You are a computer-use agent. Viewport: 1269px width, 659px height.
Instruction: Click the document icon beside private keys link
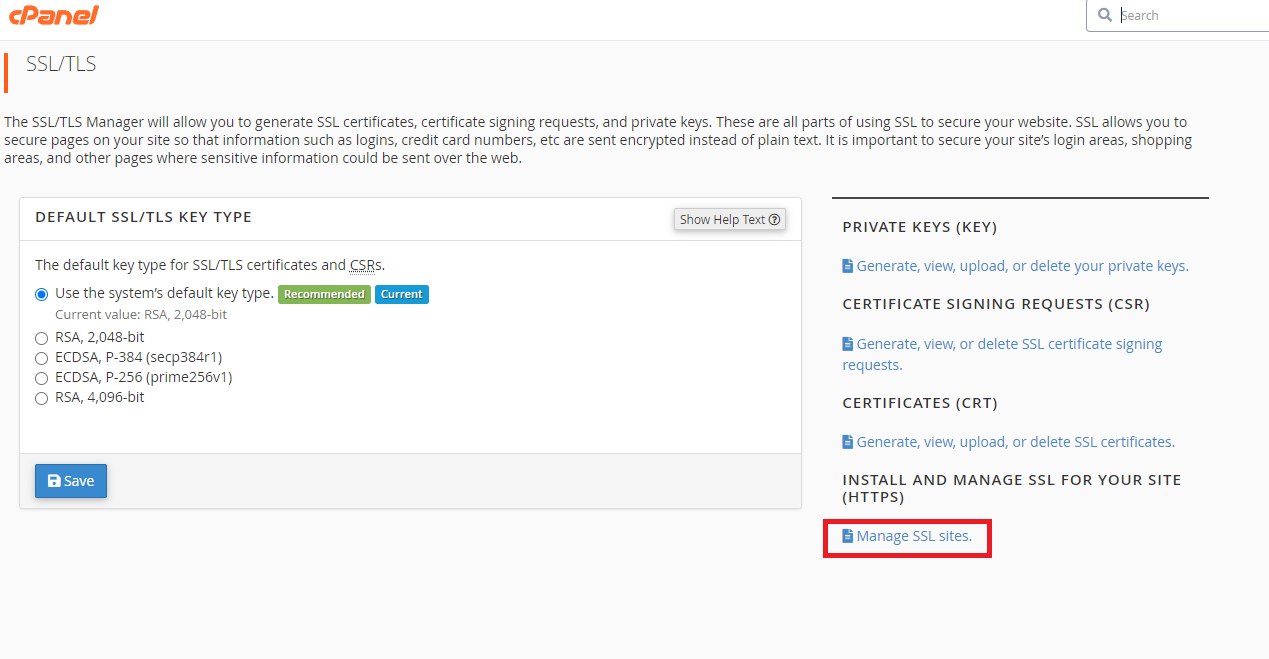pyautogui.click(x=848, y=266)
